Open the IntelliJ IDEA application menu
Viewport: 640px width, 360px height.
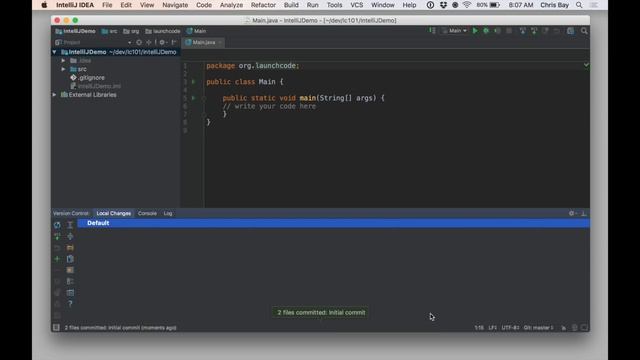pos(75,5)
